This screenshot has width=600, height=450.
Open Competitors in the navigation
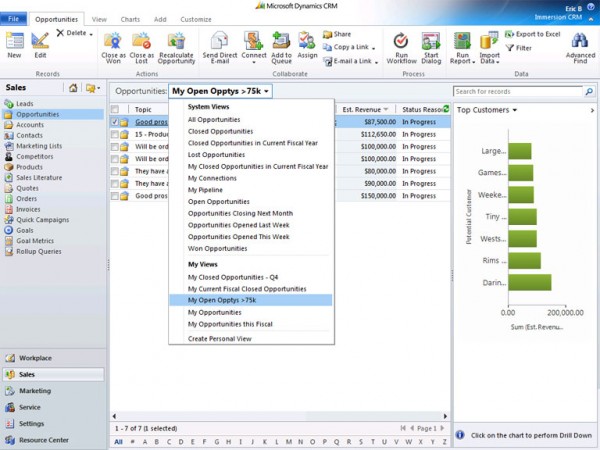[34, 157]
